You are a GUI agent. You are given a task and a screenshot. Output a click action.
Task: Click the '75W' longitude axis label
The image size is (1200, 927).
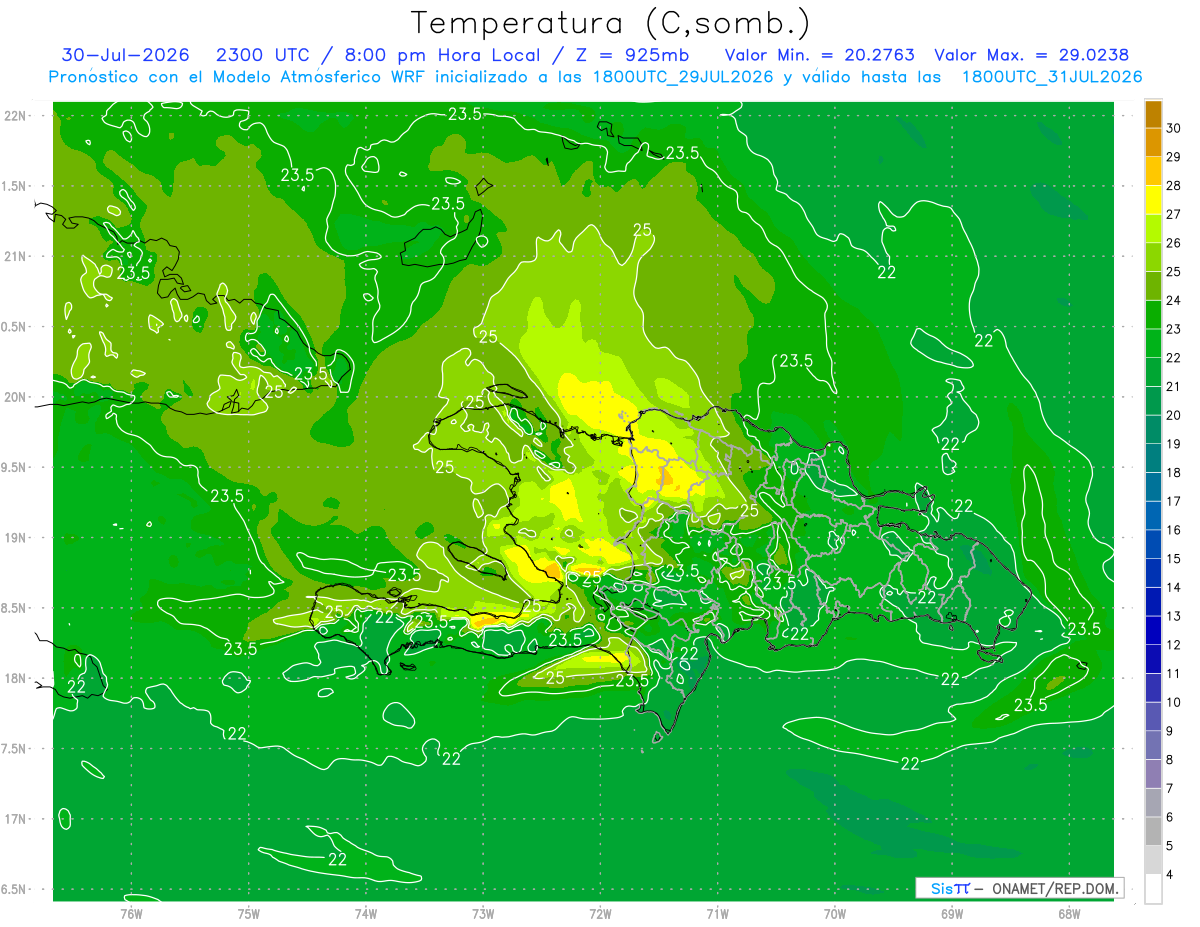tap(249, 913)
